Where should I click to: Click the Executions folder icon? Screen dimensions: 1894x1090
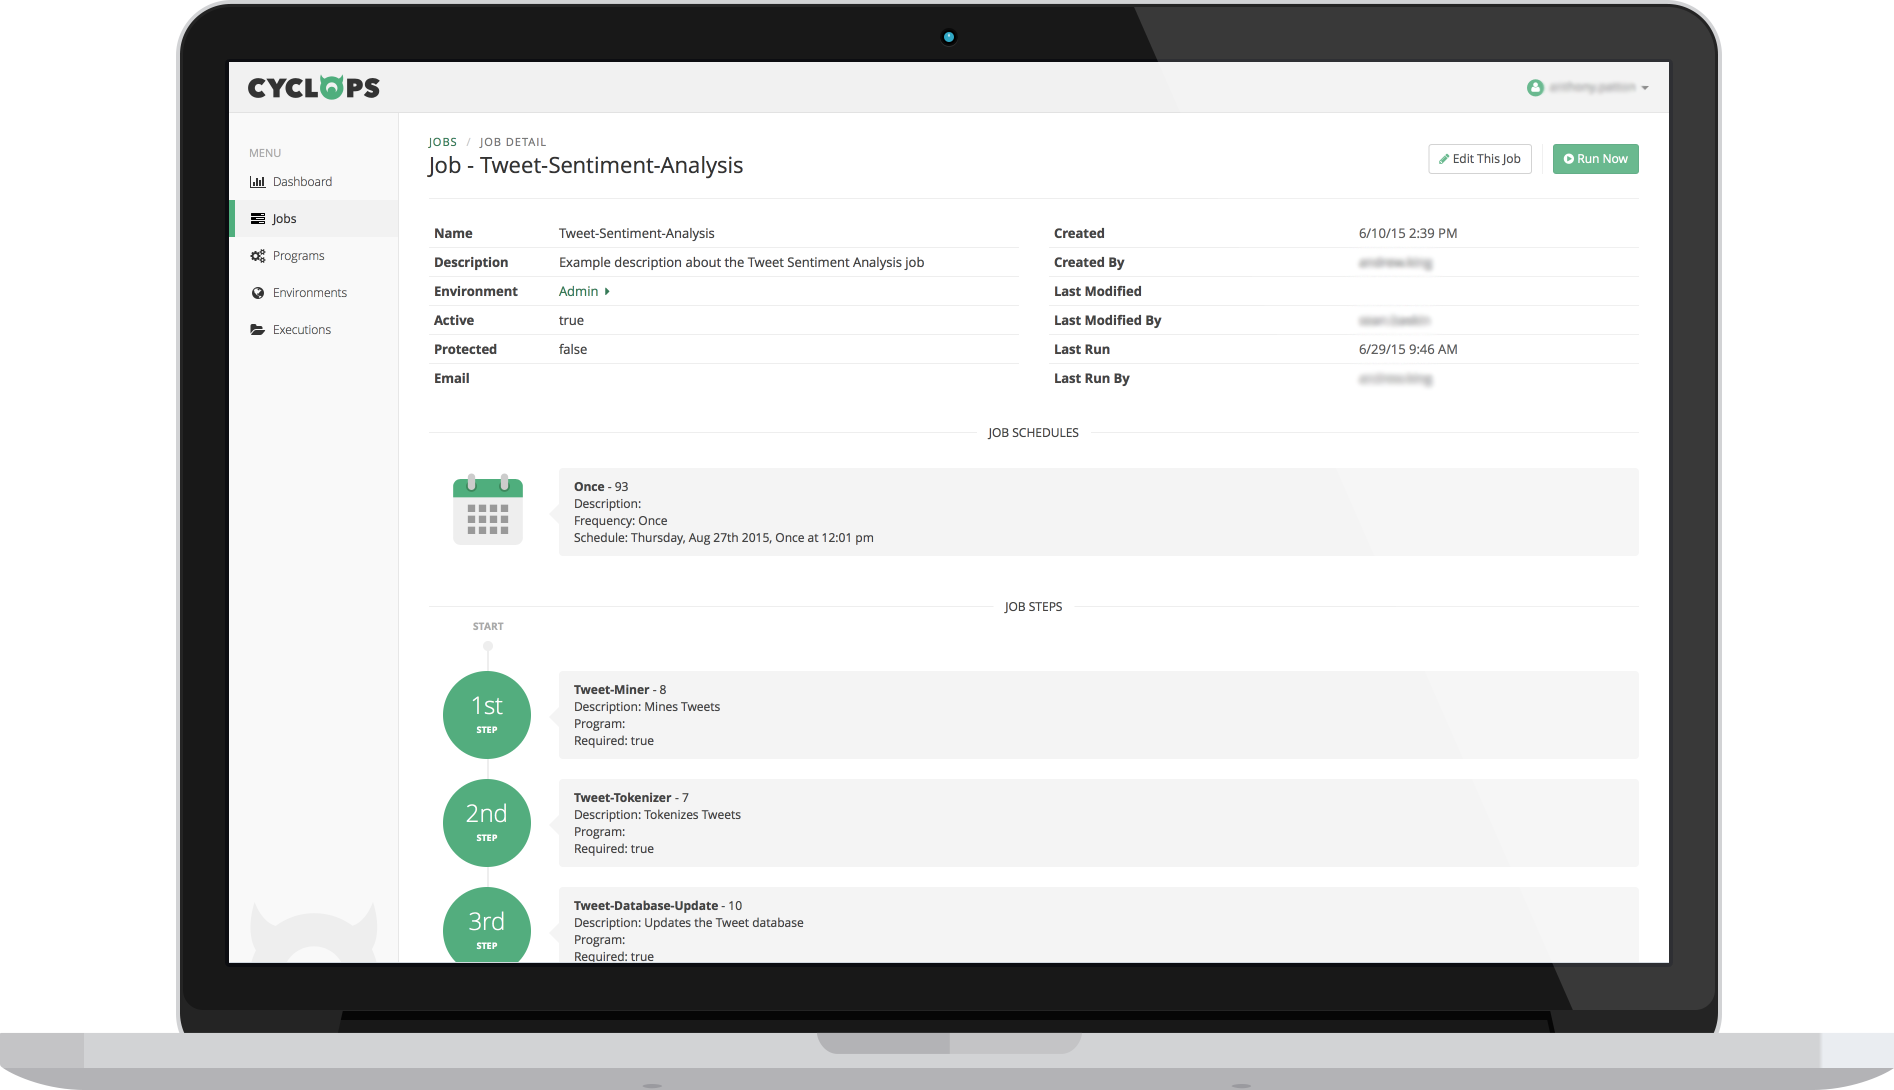pos(258,329)
